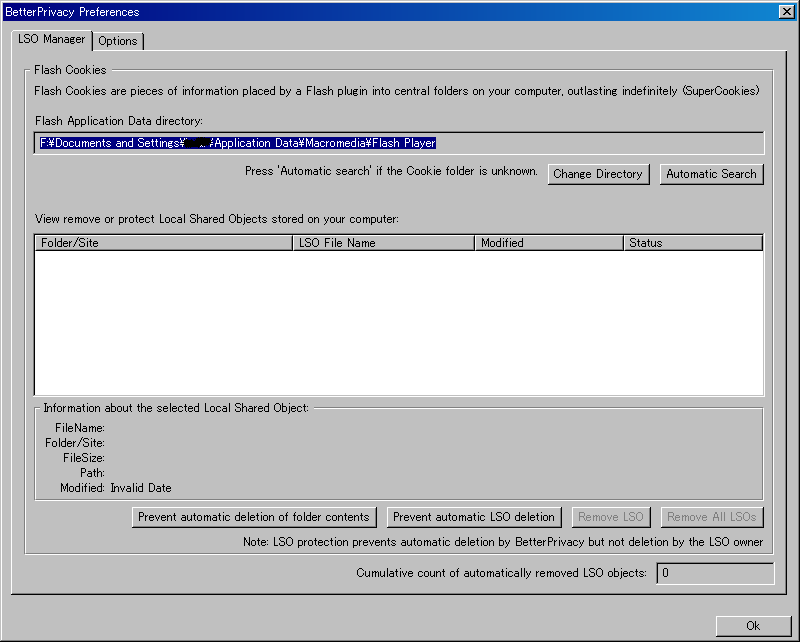Select the cumulative removed LSO count field
The height and width of the screenshot is (642, 800).
pos(714,574)
